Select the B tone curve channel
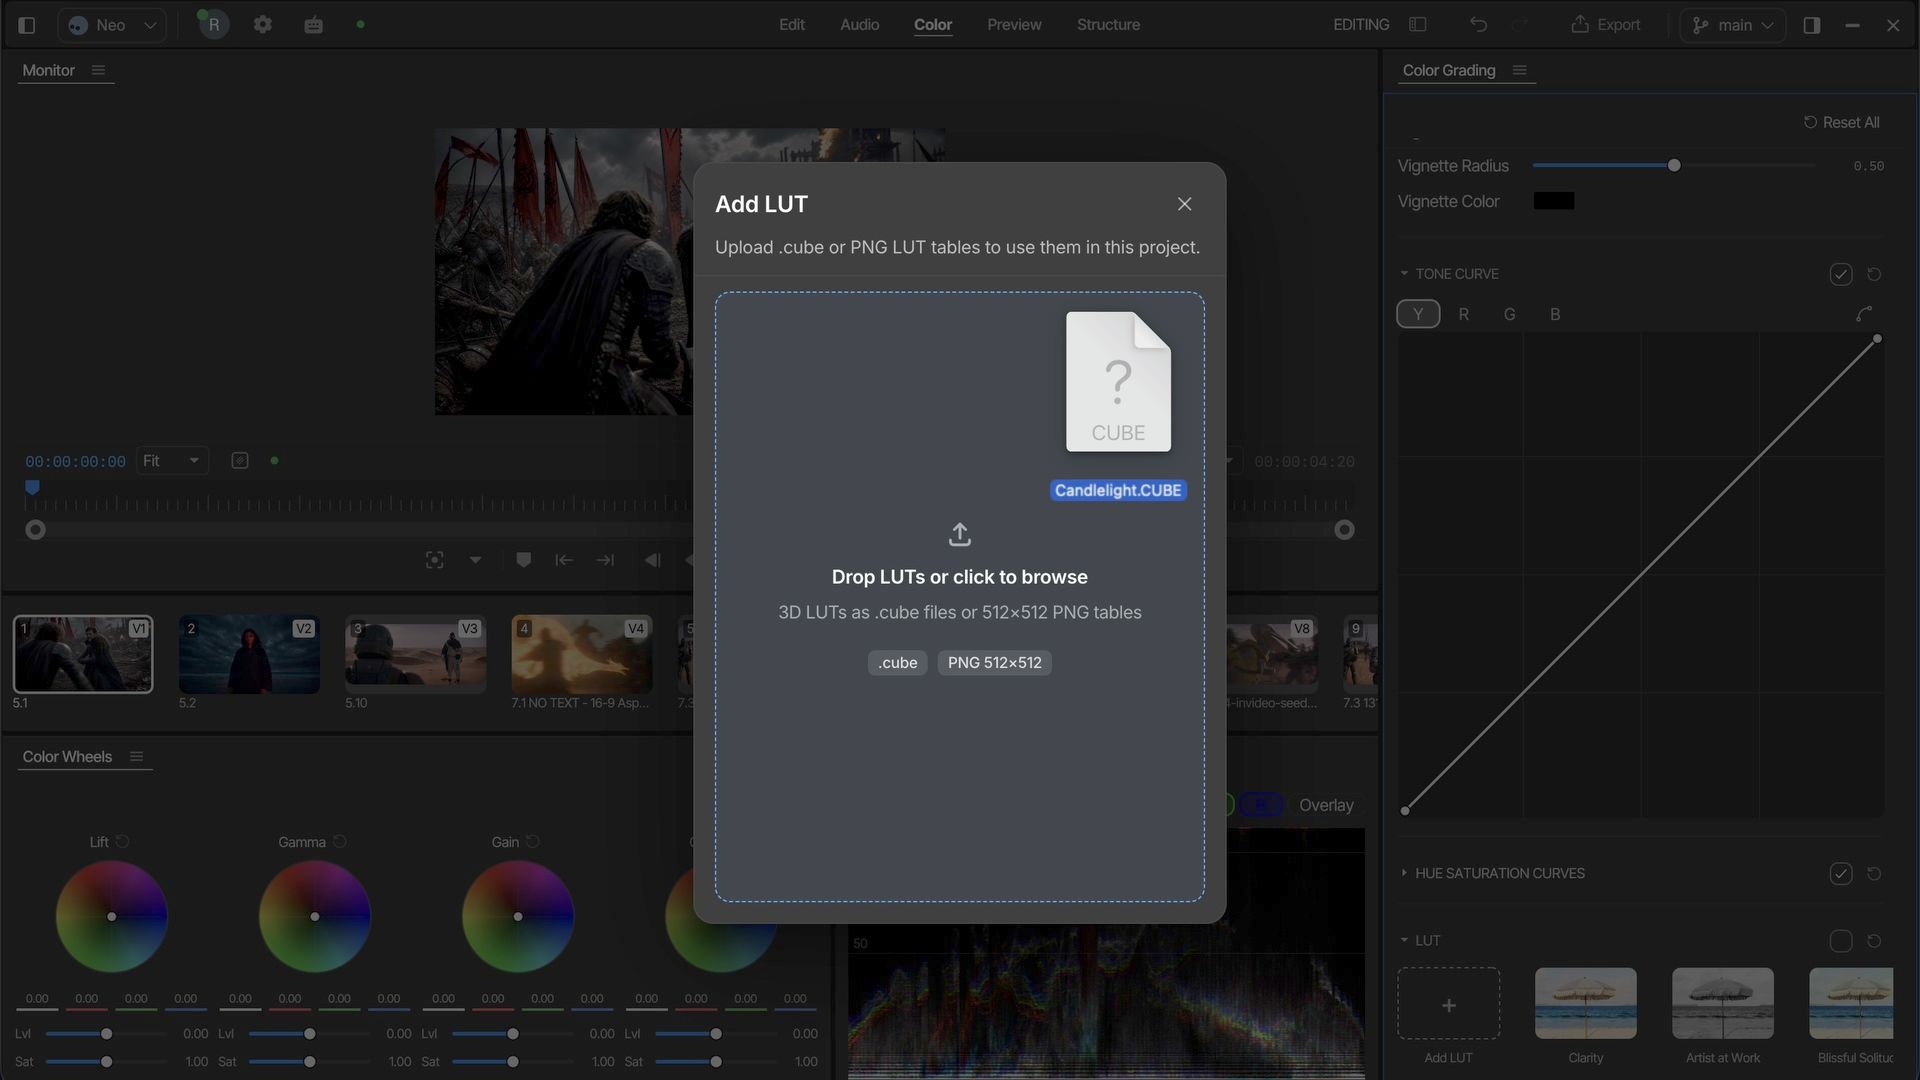1920x1080 pixels. click(x=1555, y=314)
